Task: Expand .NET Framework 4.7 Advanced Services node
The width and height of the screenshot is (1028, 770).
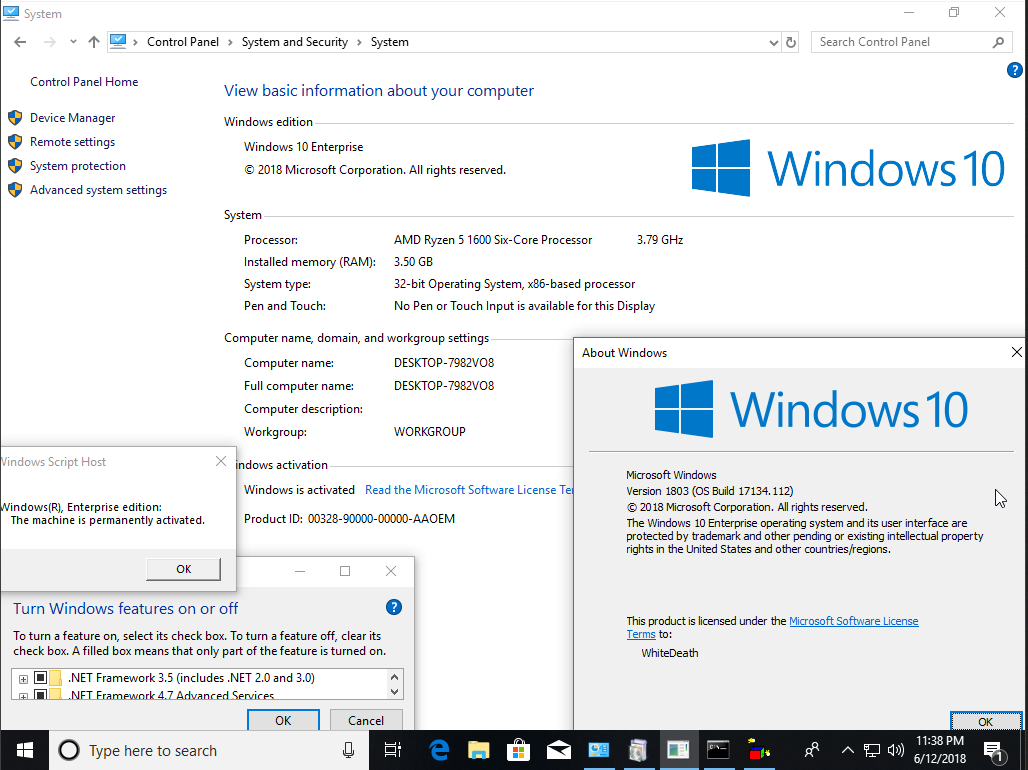Action: pyautogui.click(x=23, y=696)
